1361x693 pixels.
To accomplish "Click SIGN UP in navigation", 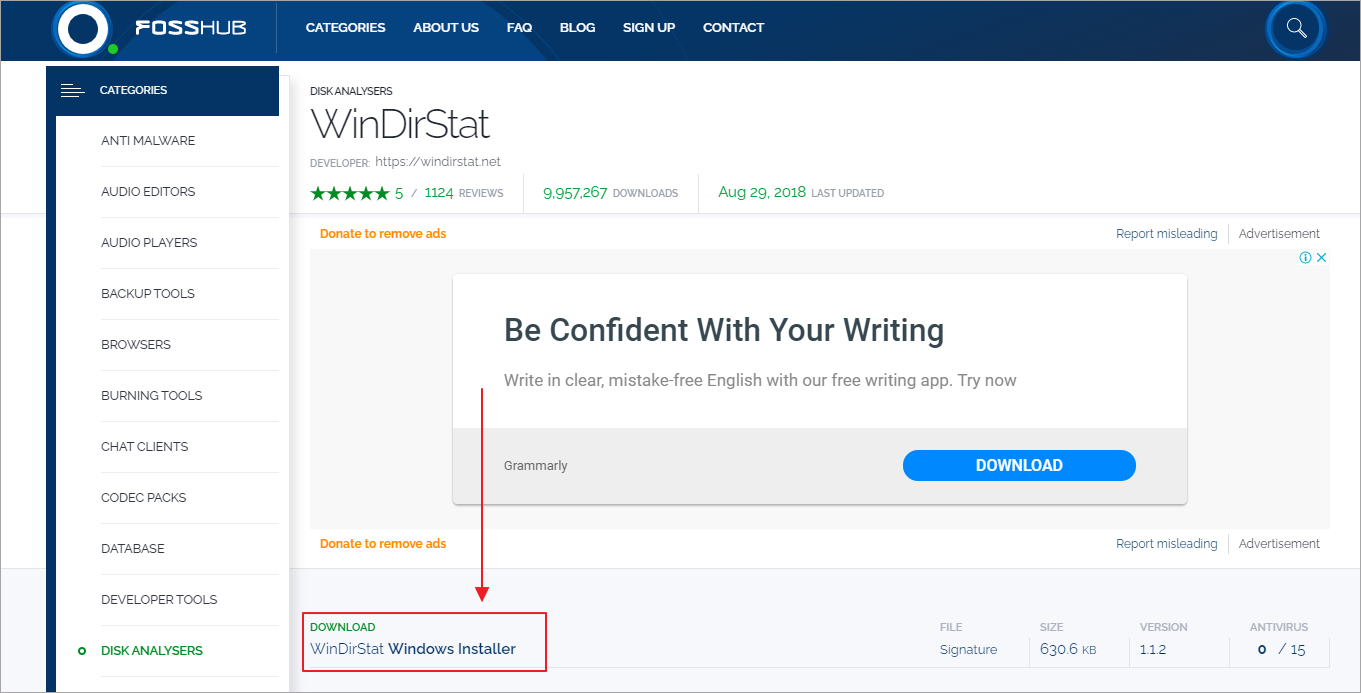I will [x=649, y=28].
